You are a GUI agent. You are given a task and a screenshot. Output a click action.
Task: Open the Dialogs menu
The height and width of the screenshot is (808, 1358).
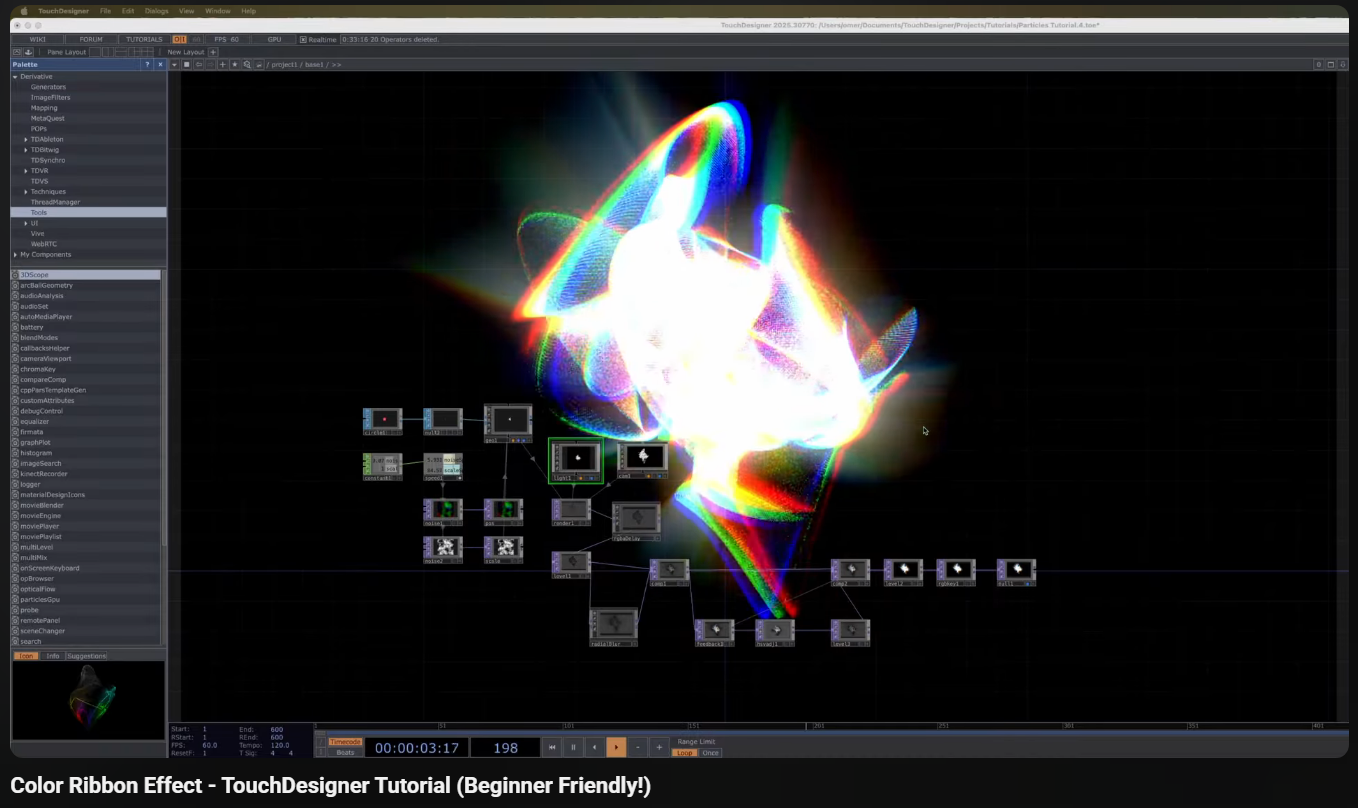point(156,11)
